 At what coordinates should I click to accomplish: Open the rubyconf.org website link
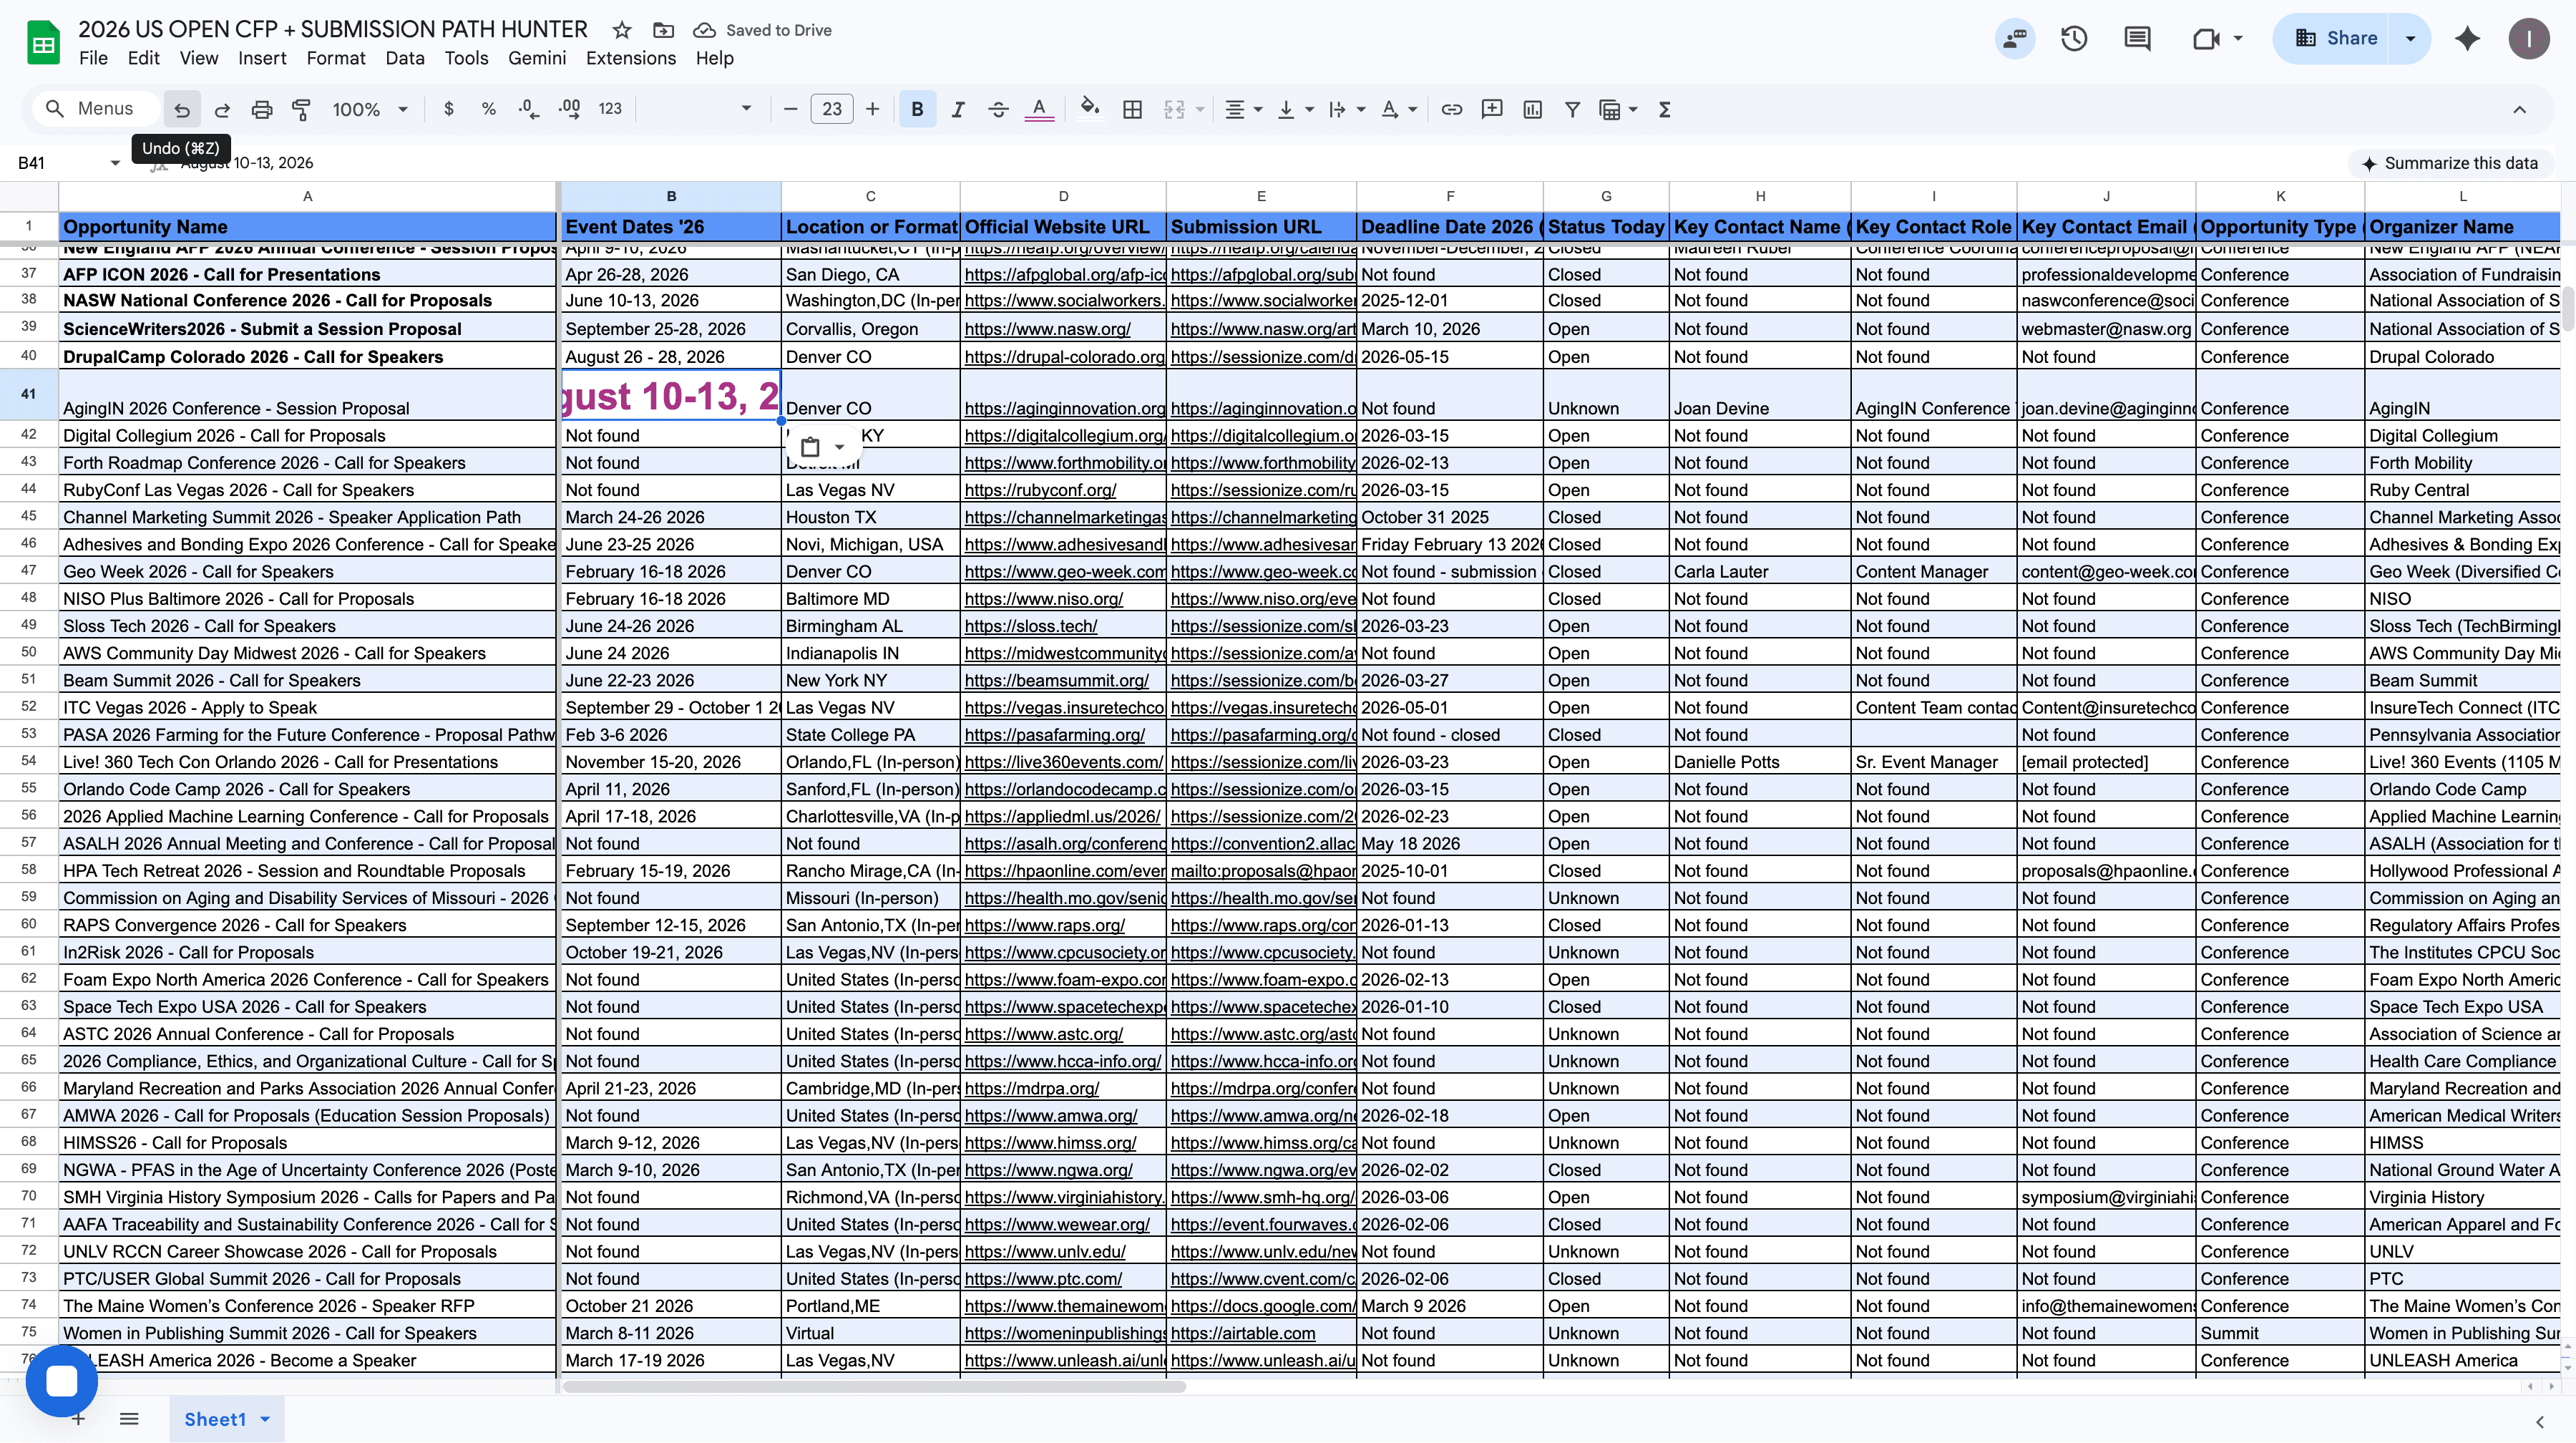[x=1040, y=490]
